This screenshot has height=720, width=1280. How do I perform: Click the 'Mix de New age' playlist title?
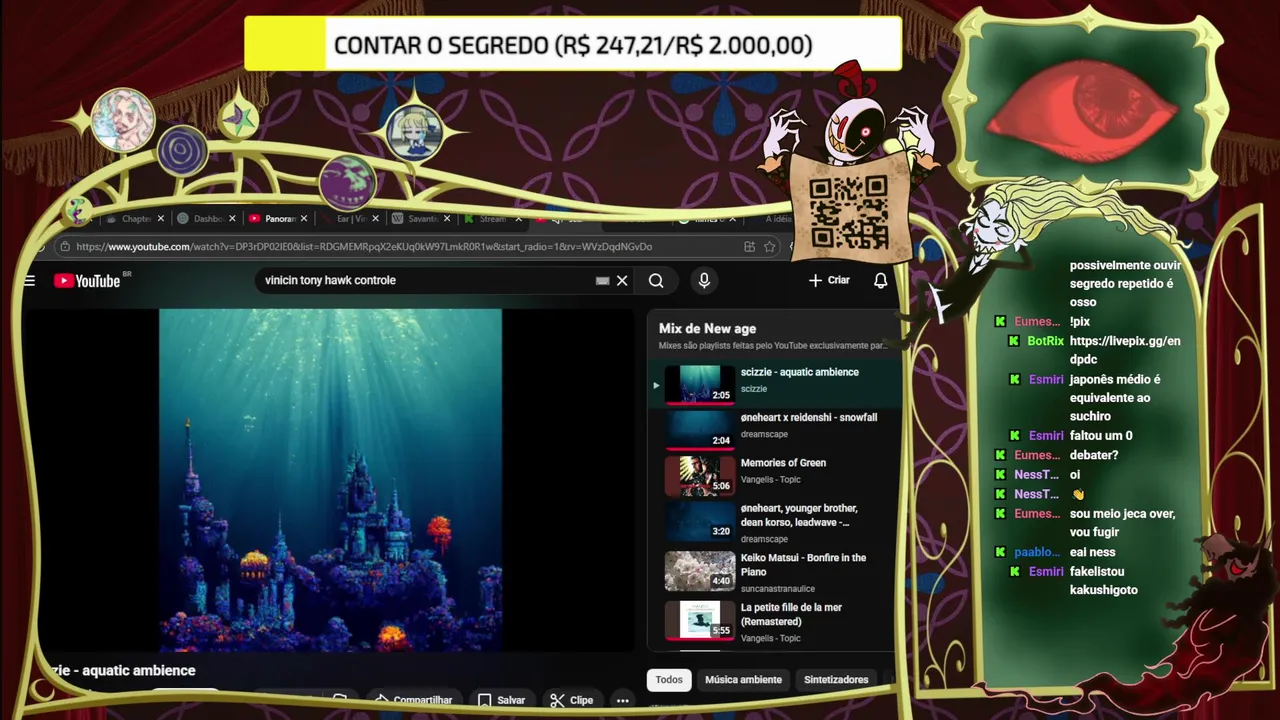coord(707,329)
